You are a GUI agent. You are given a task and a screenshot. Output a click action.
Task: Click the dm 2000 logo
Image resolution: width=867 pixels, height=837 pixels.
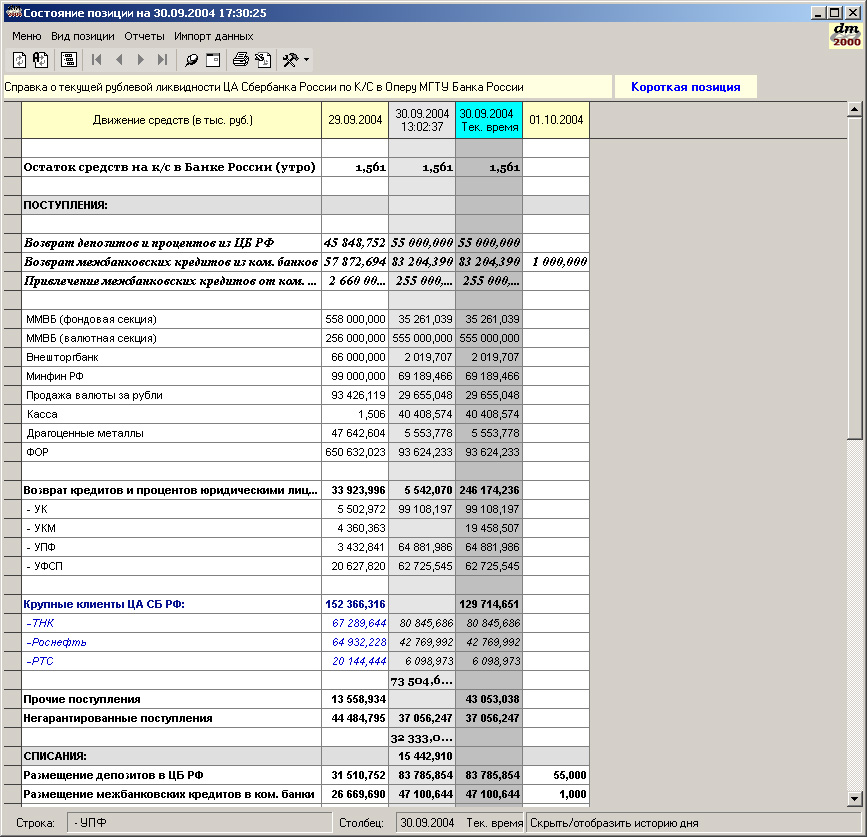coord(846,35)
